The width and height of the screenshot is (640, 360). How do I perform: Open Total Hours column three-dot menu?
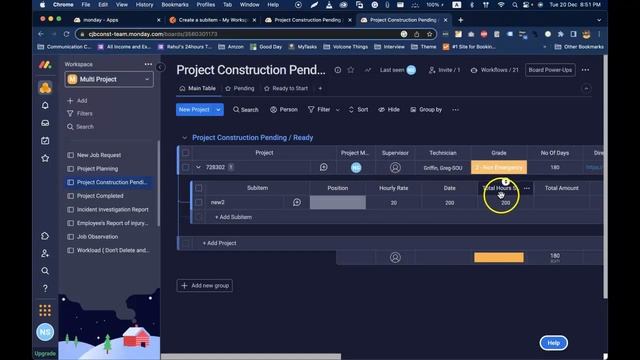(x=527, y=188)
